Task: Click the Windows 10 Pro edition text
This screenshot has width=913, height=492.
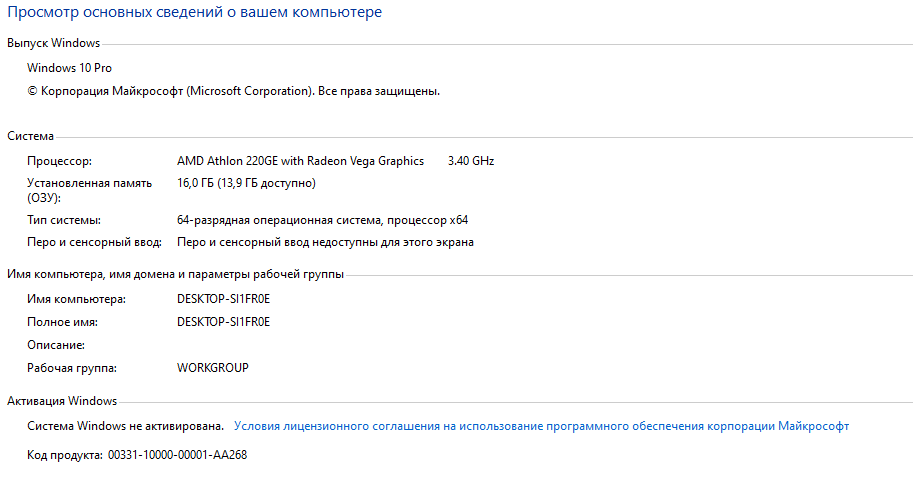Action: pos(69,68)
